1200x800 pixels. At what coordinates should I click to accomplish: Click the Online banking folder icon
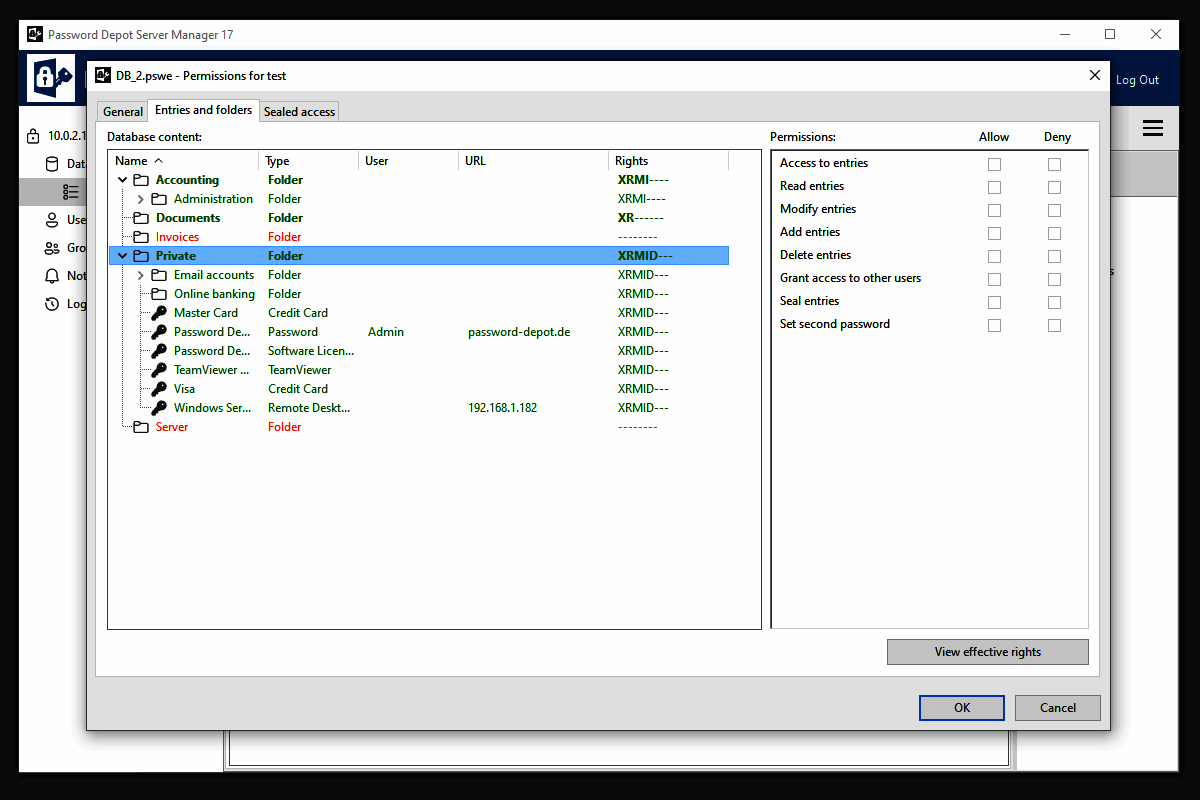[x=159, y=294]
